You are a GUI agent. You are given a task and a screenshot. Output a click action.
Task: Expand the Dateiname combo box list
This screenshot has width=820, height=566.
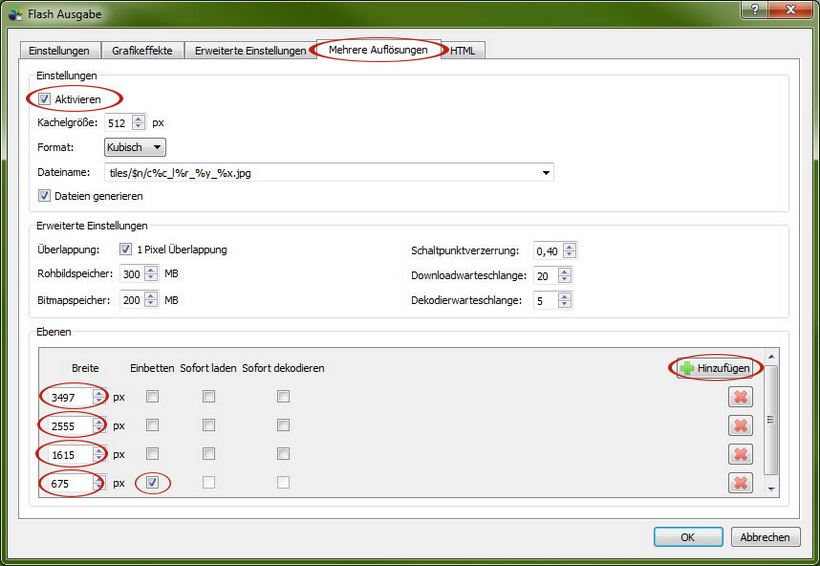pyautogui.click(x=545, y=173)
